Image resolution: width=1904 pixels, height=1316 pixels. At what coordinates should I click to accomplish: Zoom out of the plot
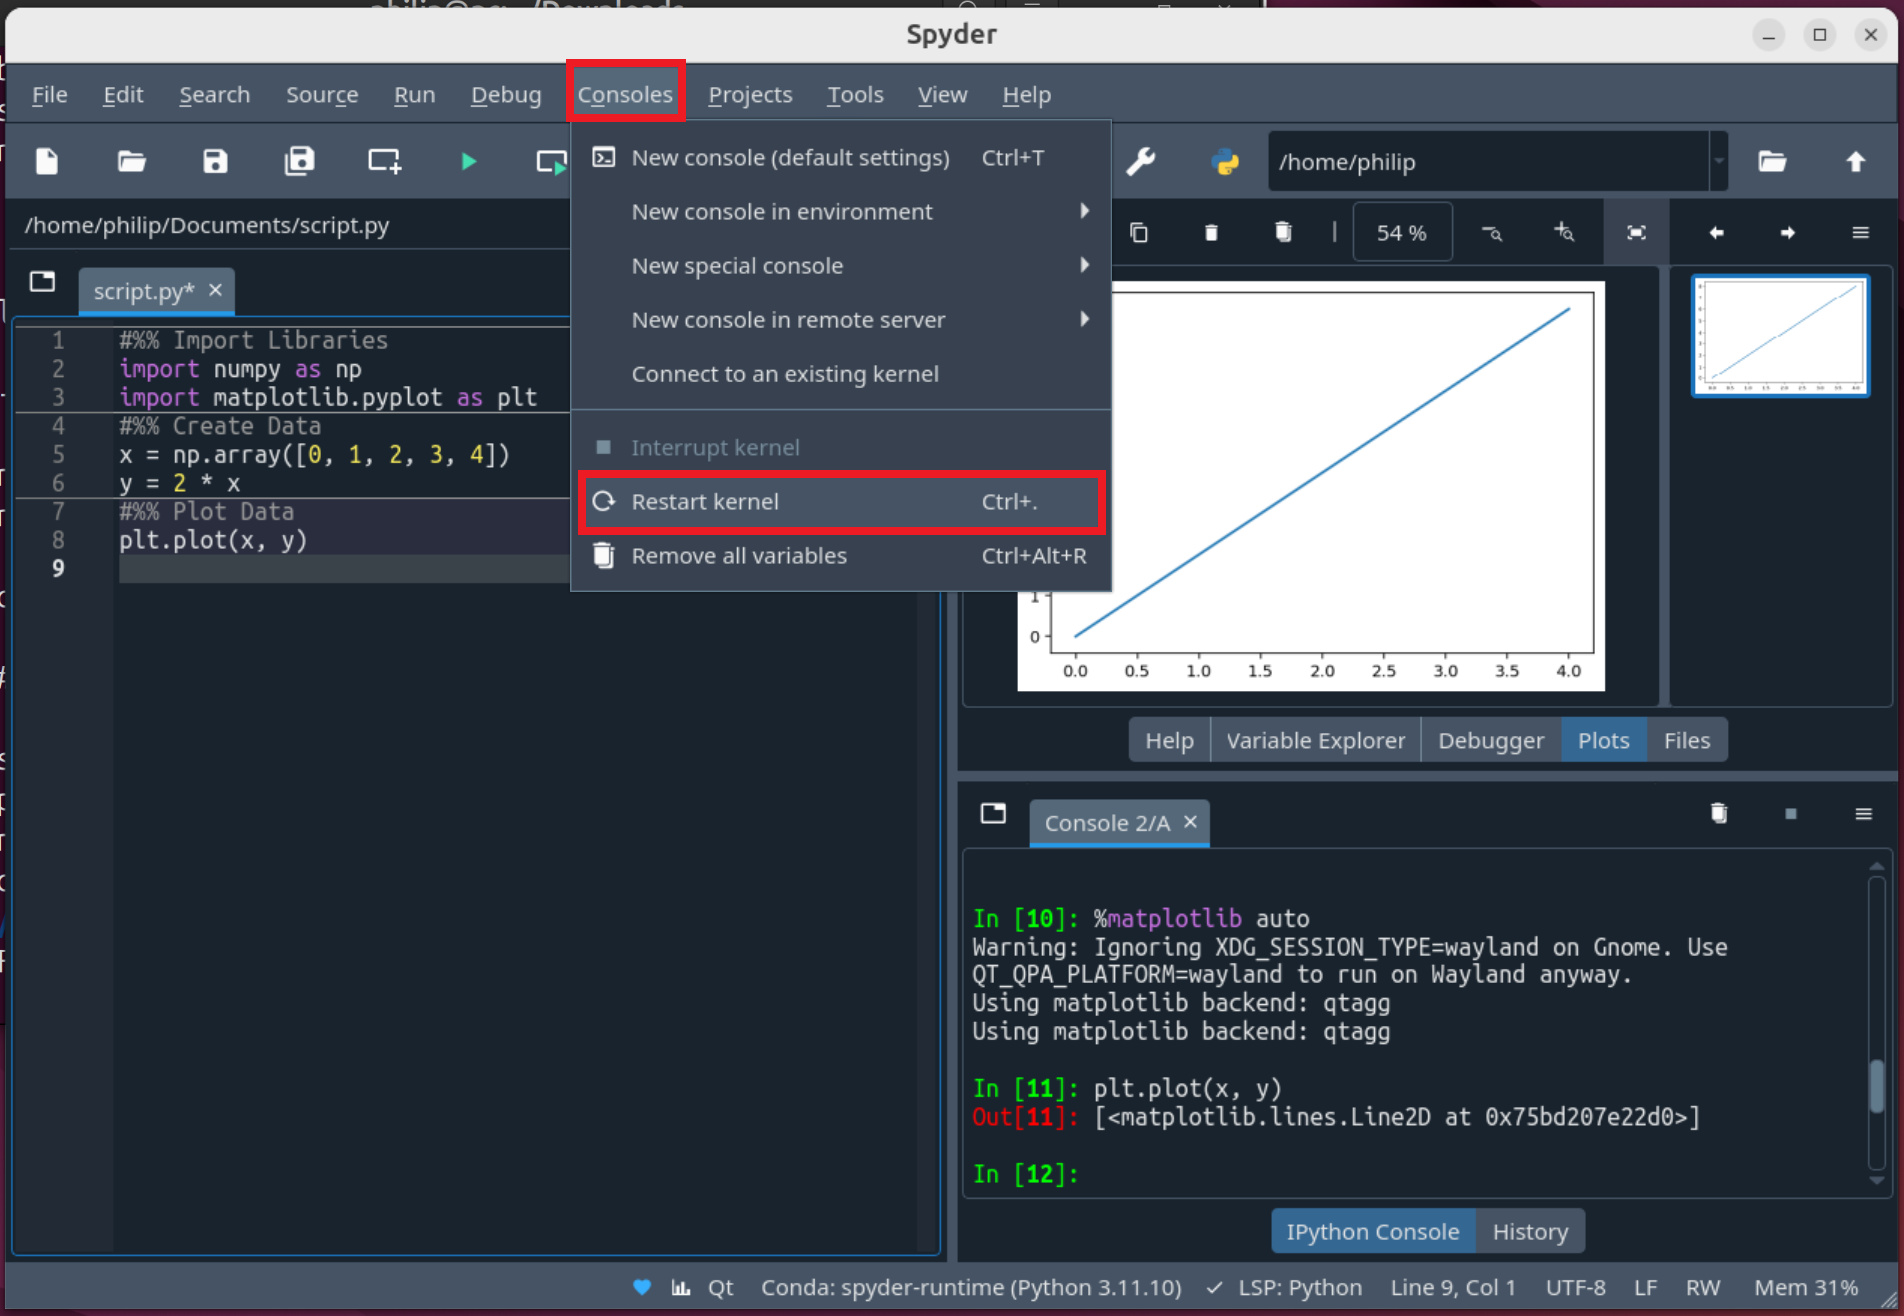pos(1492,233)
